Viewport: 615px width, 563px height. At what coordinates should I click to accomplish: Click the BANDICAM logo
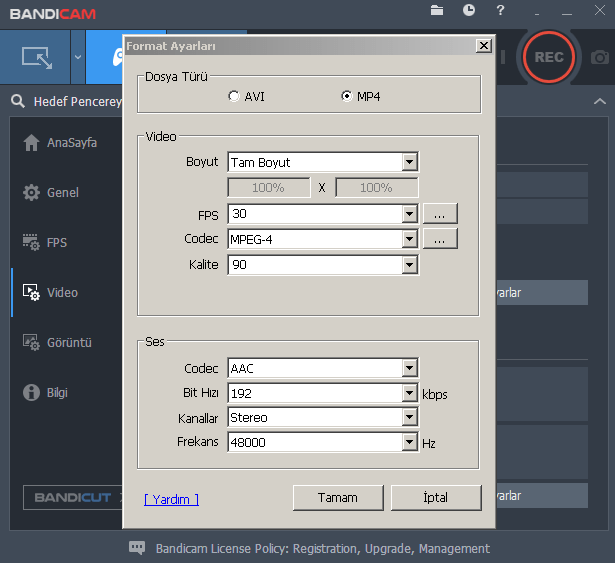(53, 14)
